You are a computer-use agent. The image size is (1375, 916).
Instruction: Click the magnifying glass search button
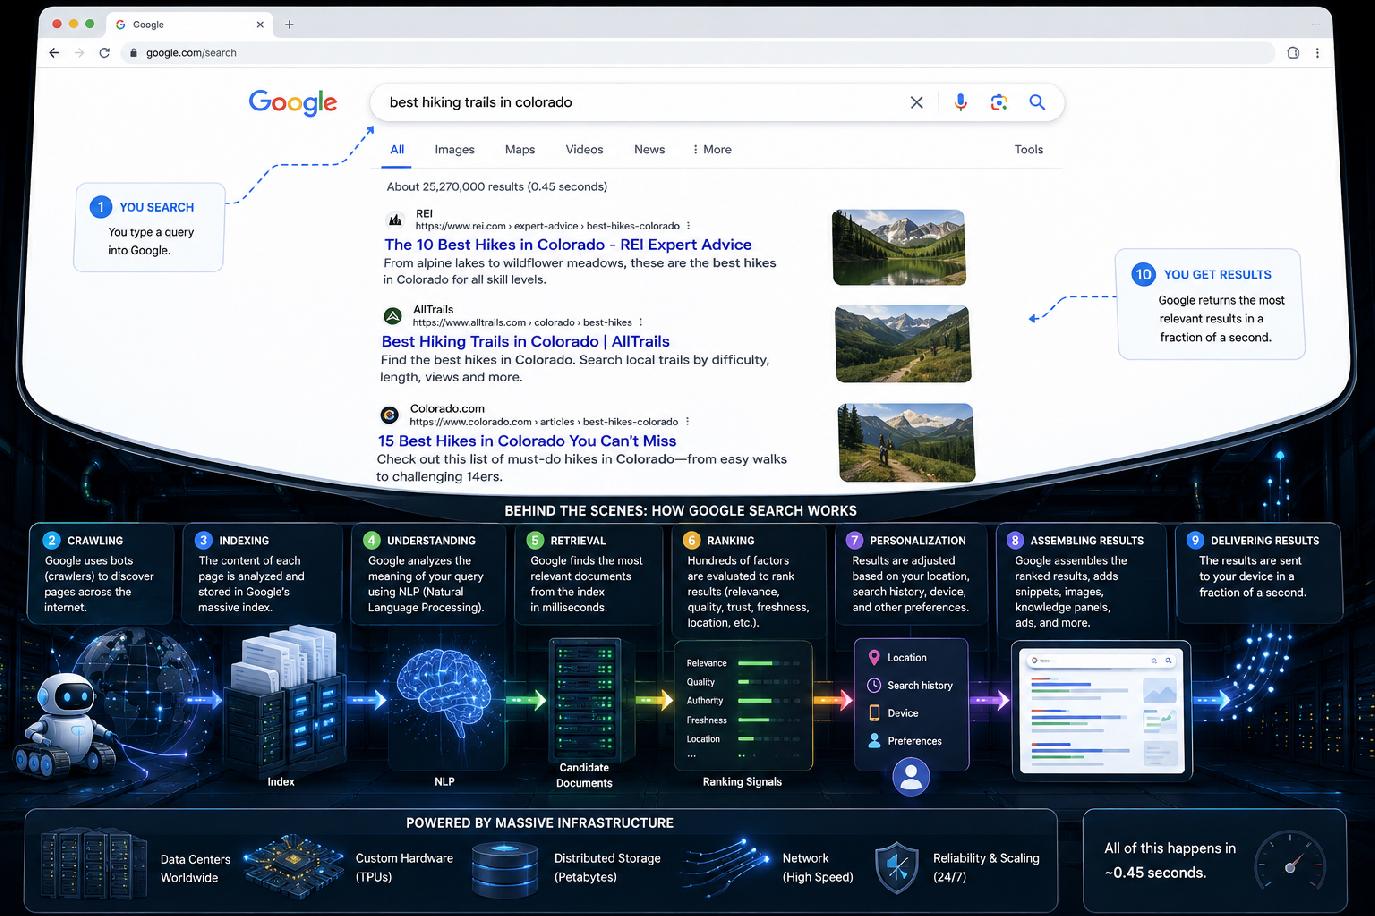[x=1037, y=102]
